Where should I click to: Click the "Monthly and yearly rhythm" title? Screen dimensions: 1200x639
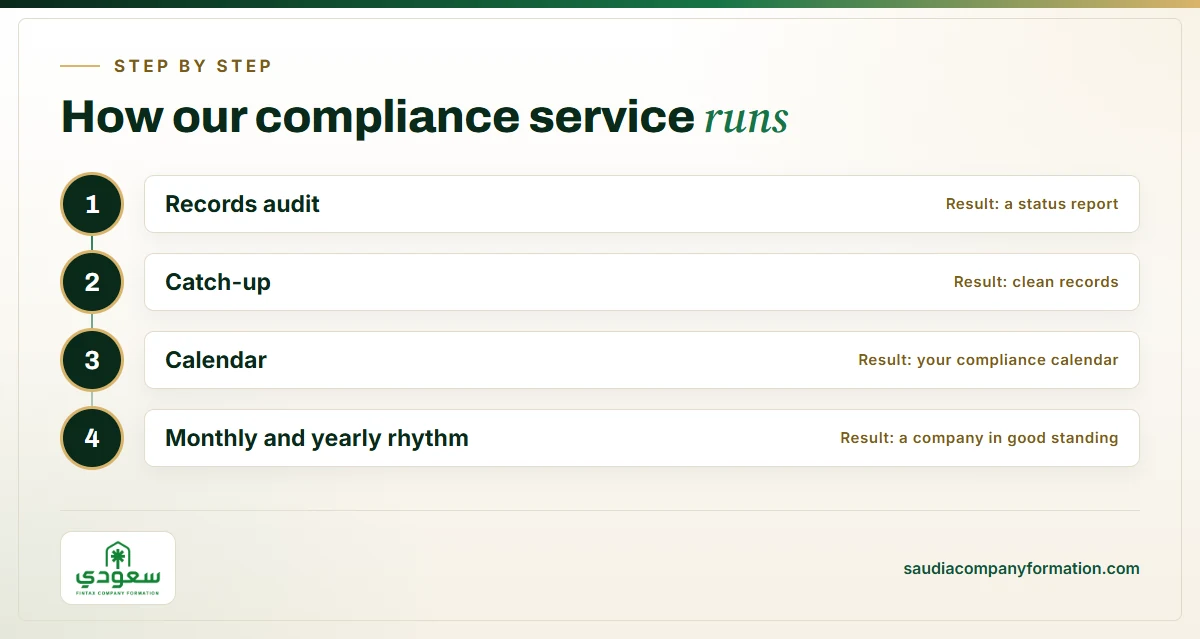(317, 438)
